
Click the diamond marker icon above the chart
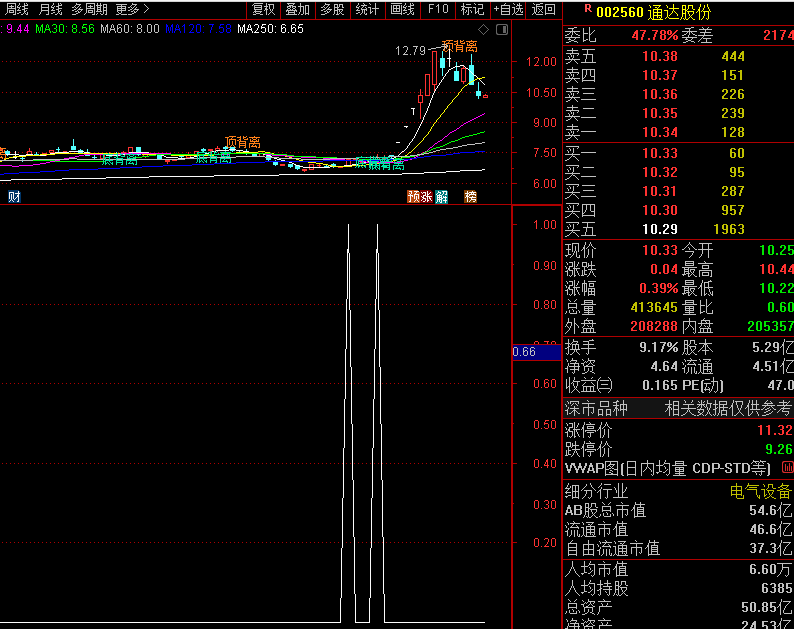coord(484,29)
